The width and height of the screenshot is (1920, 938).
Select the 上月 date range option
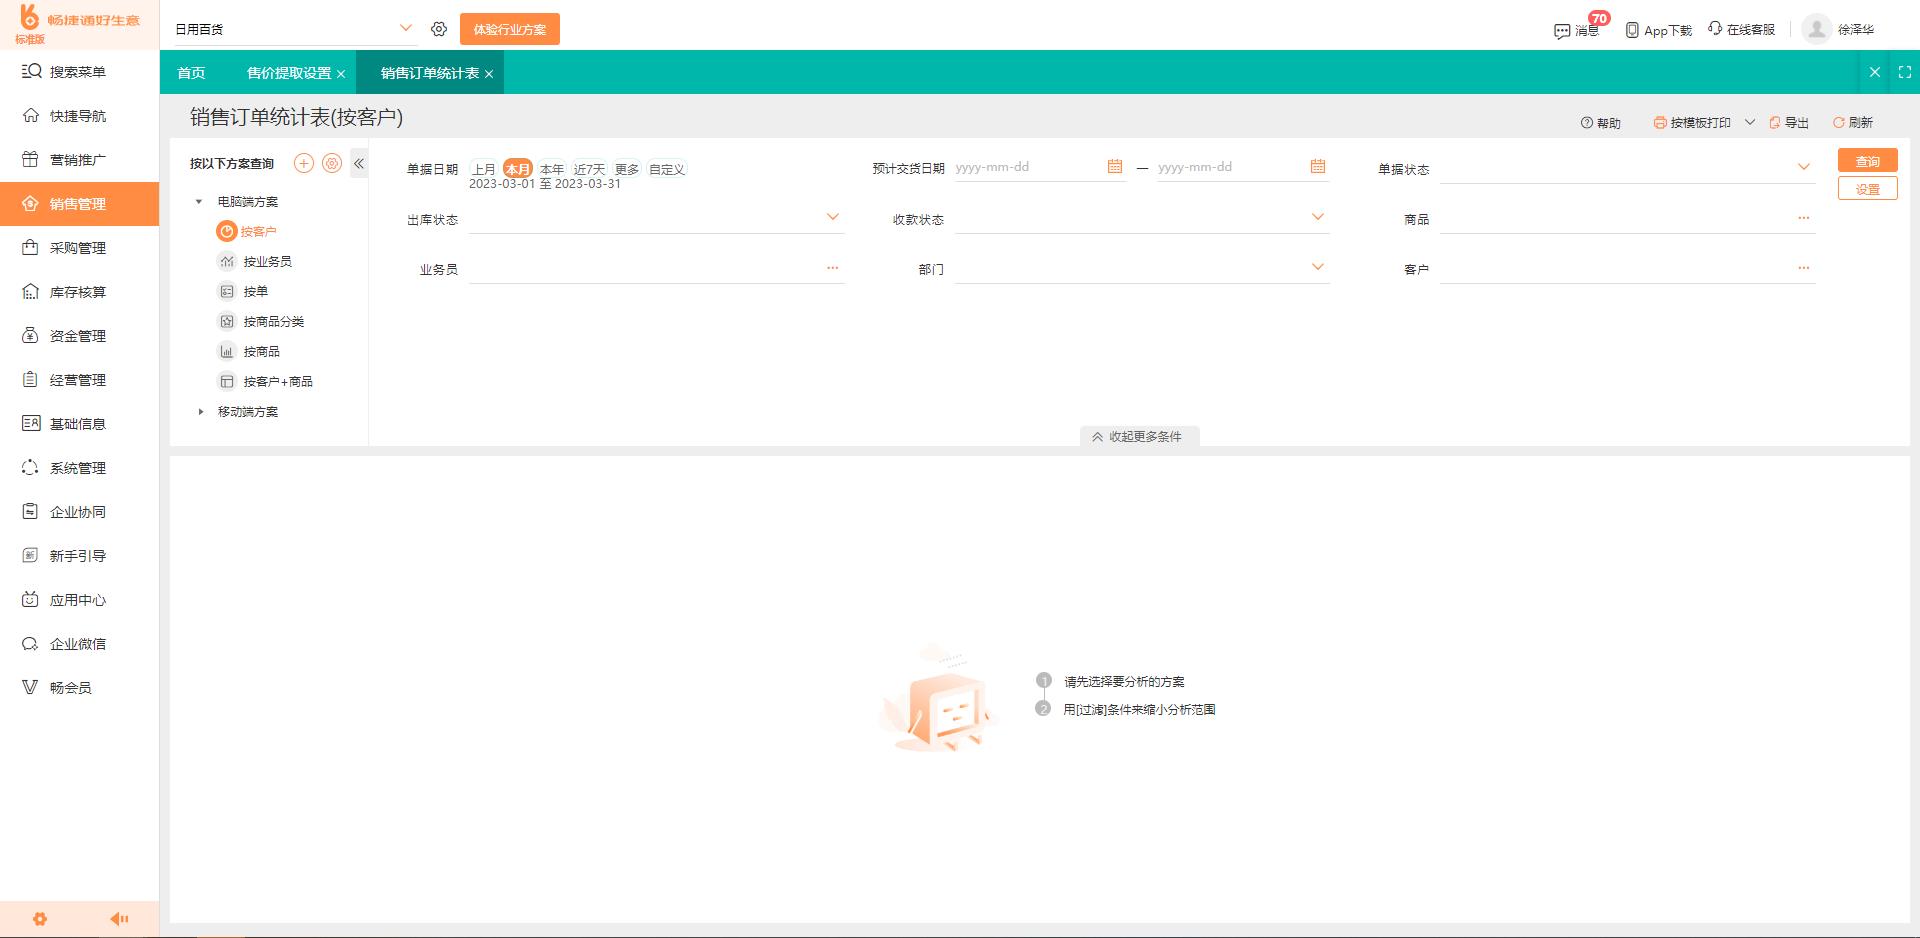pos(483,169)
